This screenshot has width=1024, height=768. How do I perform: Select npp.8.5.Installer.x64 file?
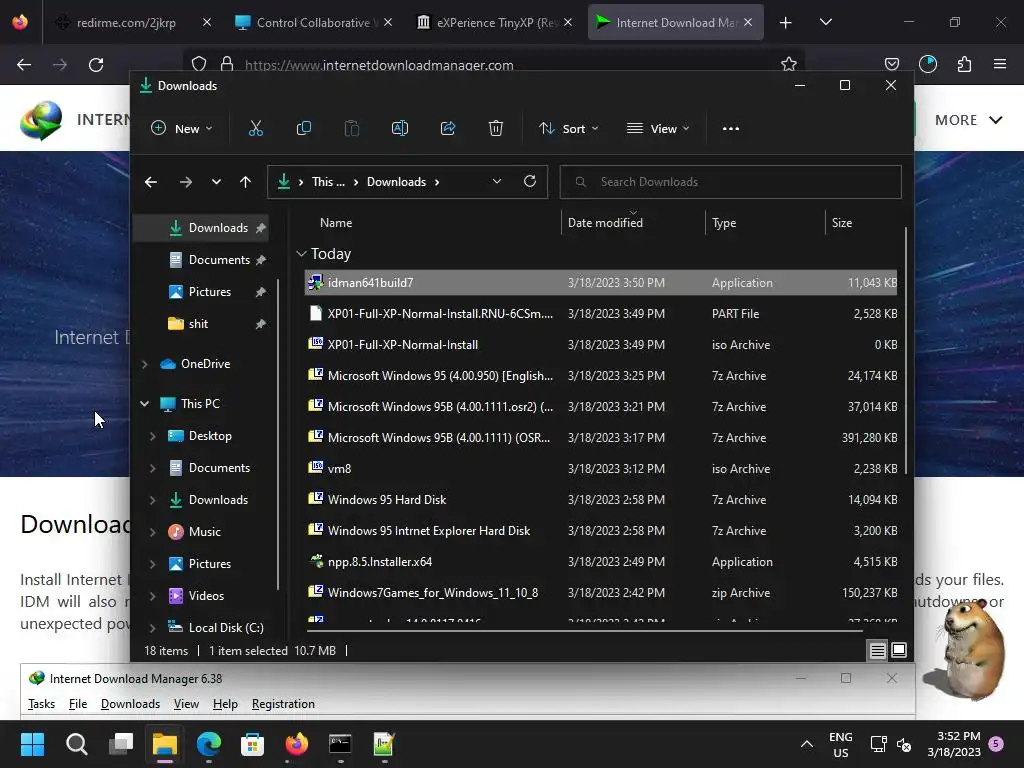tap(600, 562)
